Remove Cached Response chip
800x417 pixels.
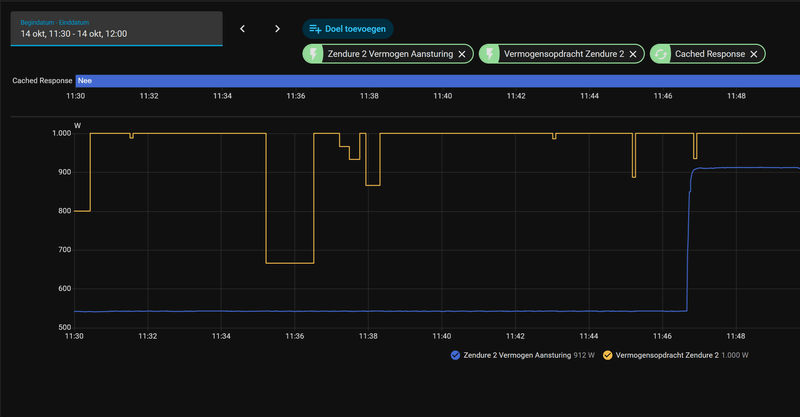(754, 54)
